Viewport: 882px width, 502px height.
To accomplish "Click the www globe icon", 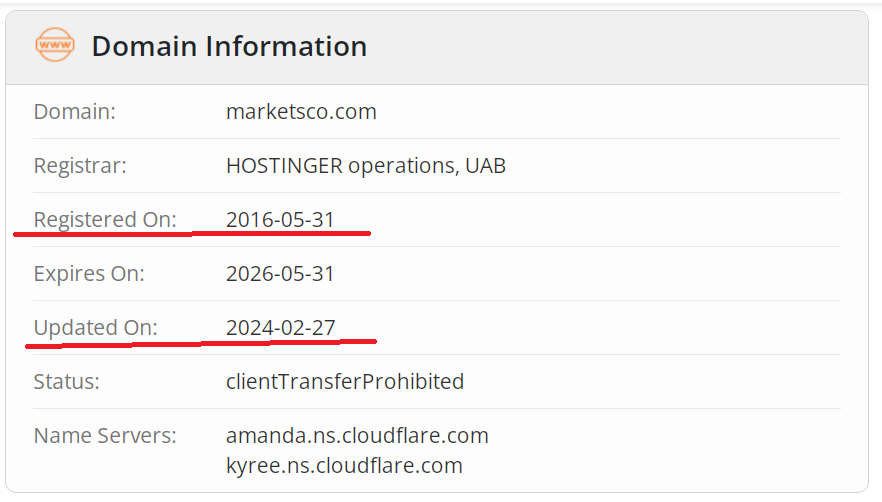I will [x=54, y=46].
